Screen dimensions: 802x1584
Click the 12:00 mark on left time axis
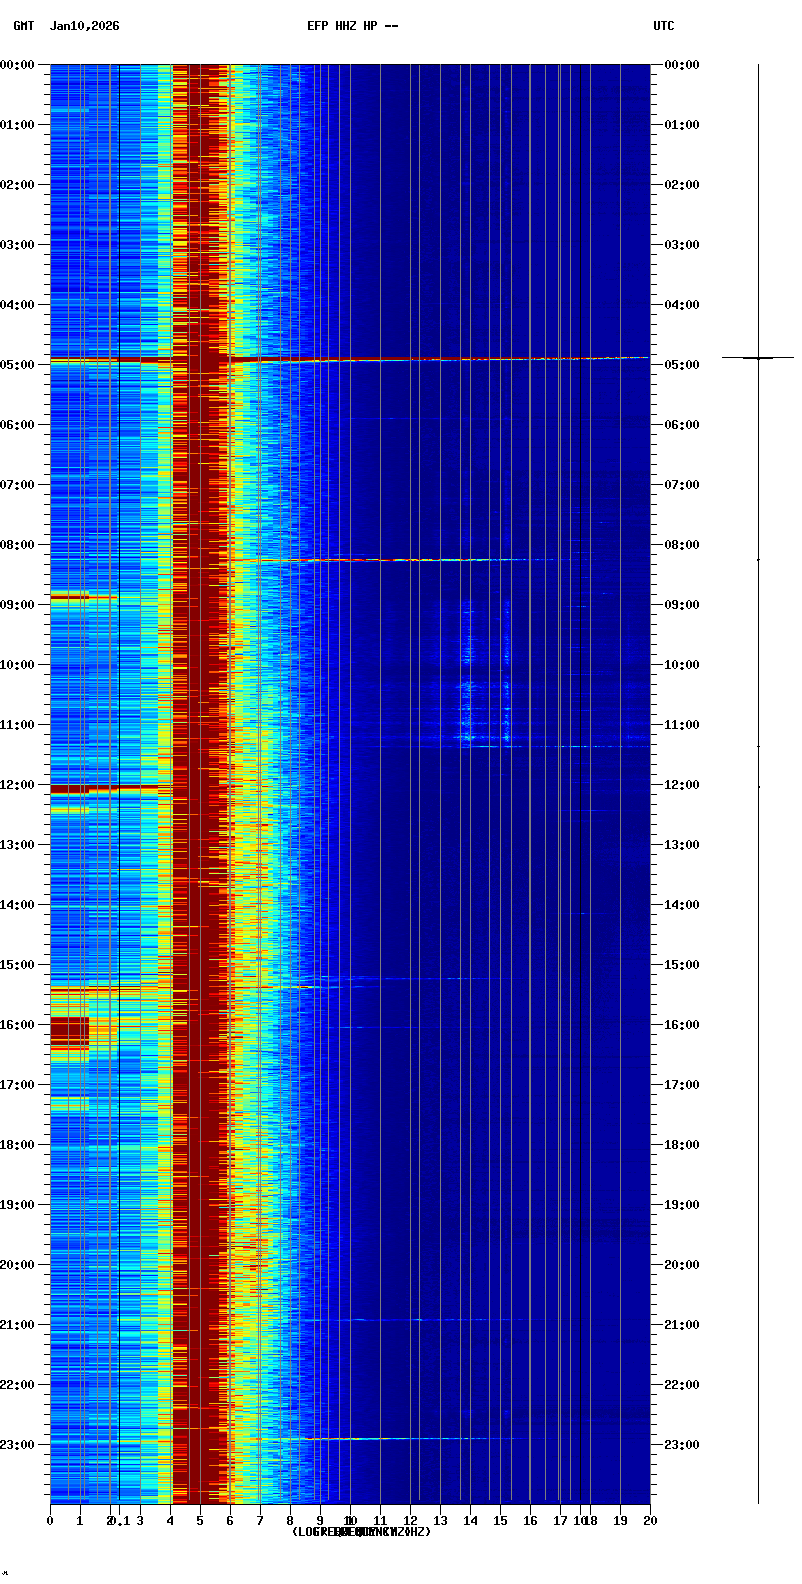[18, 785]
